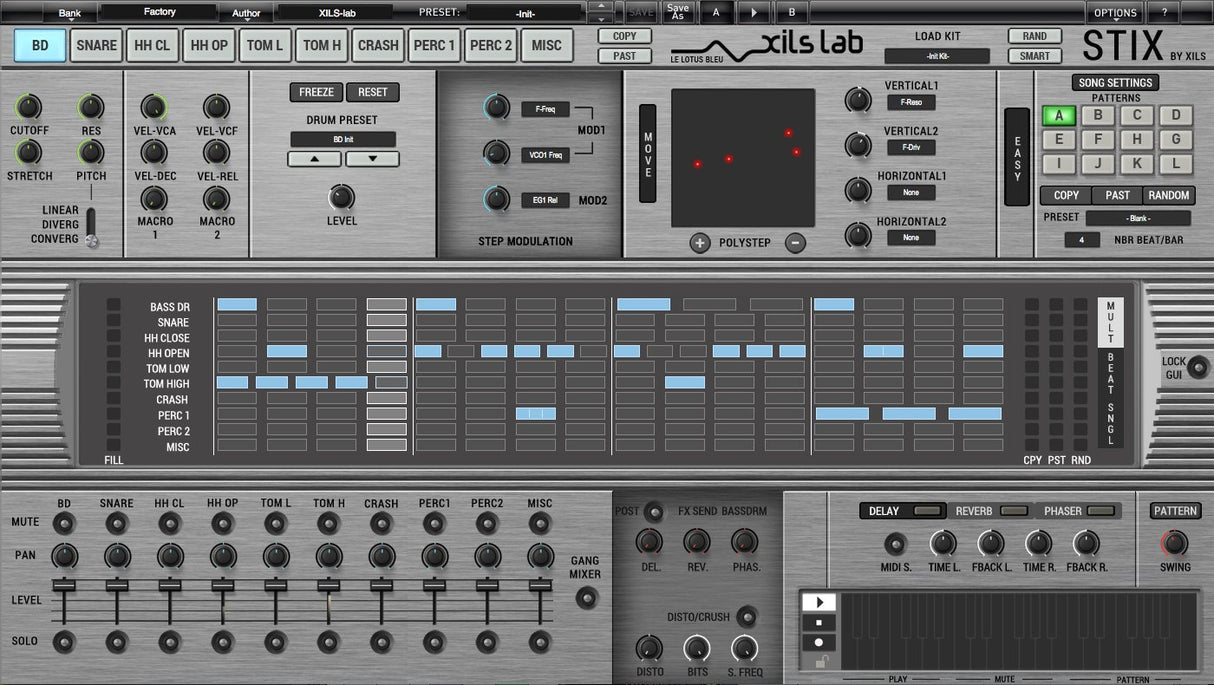Open the Load Kit selector
The height and width of the screenshot is (685, 1214).
click(937, 56)
